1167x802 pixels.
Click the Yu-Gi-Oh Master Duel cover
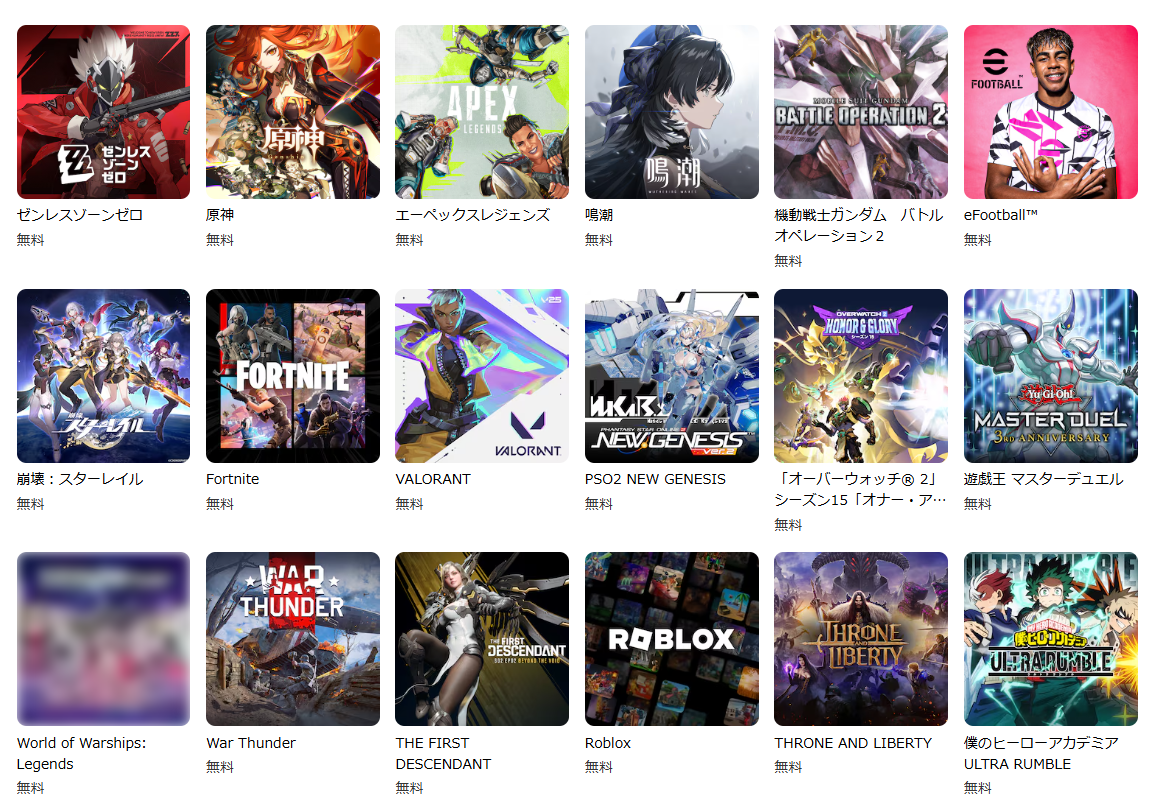coord(1051,376)
